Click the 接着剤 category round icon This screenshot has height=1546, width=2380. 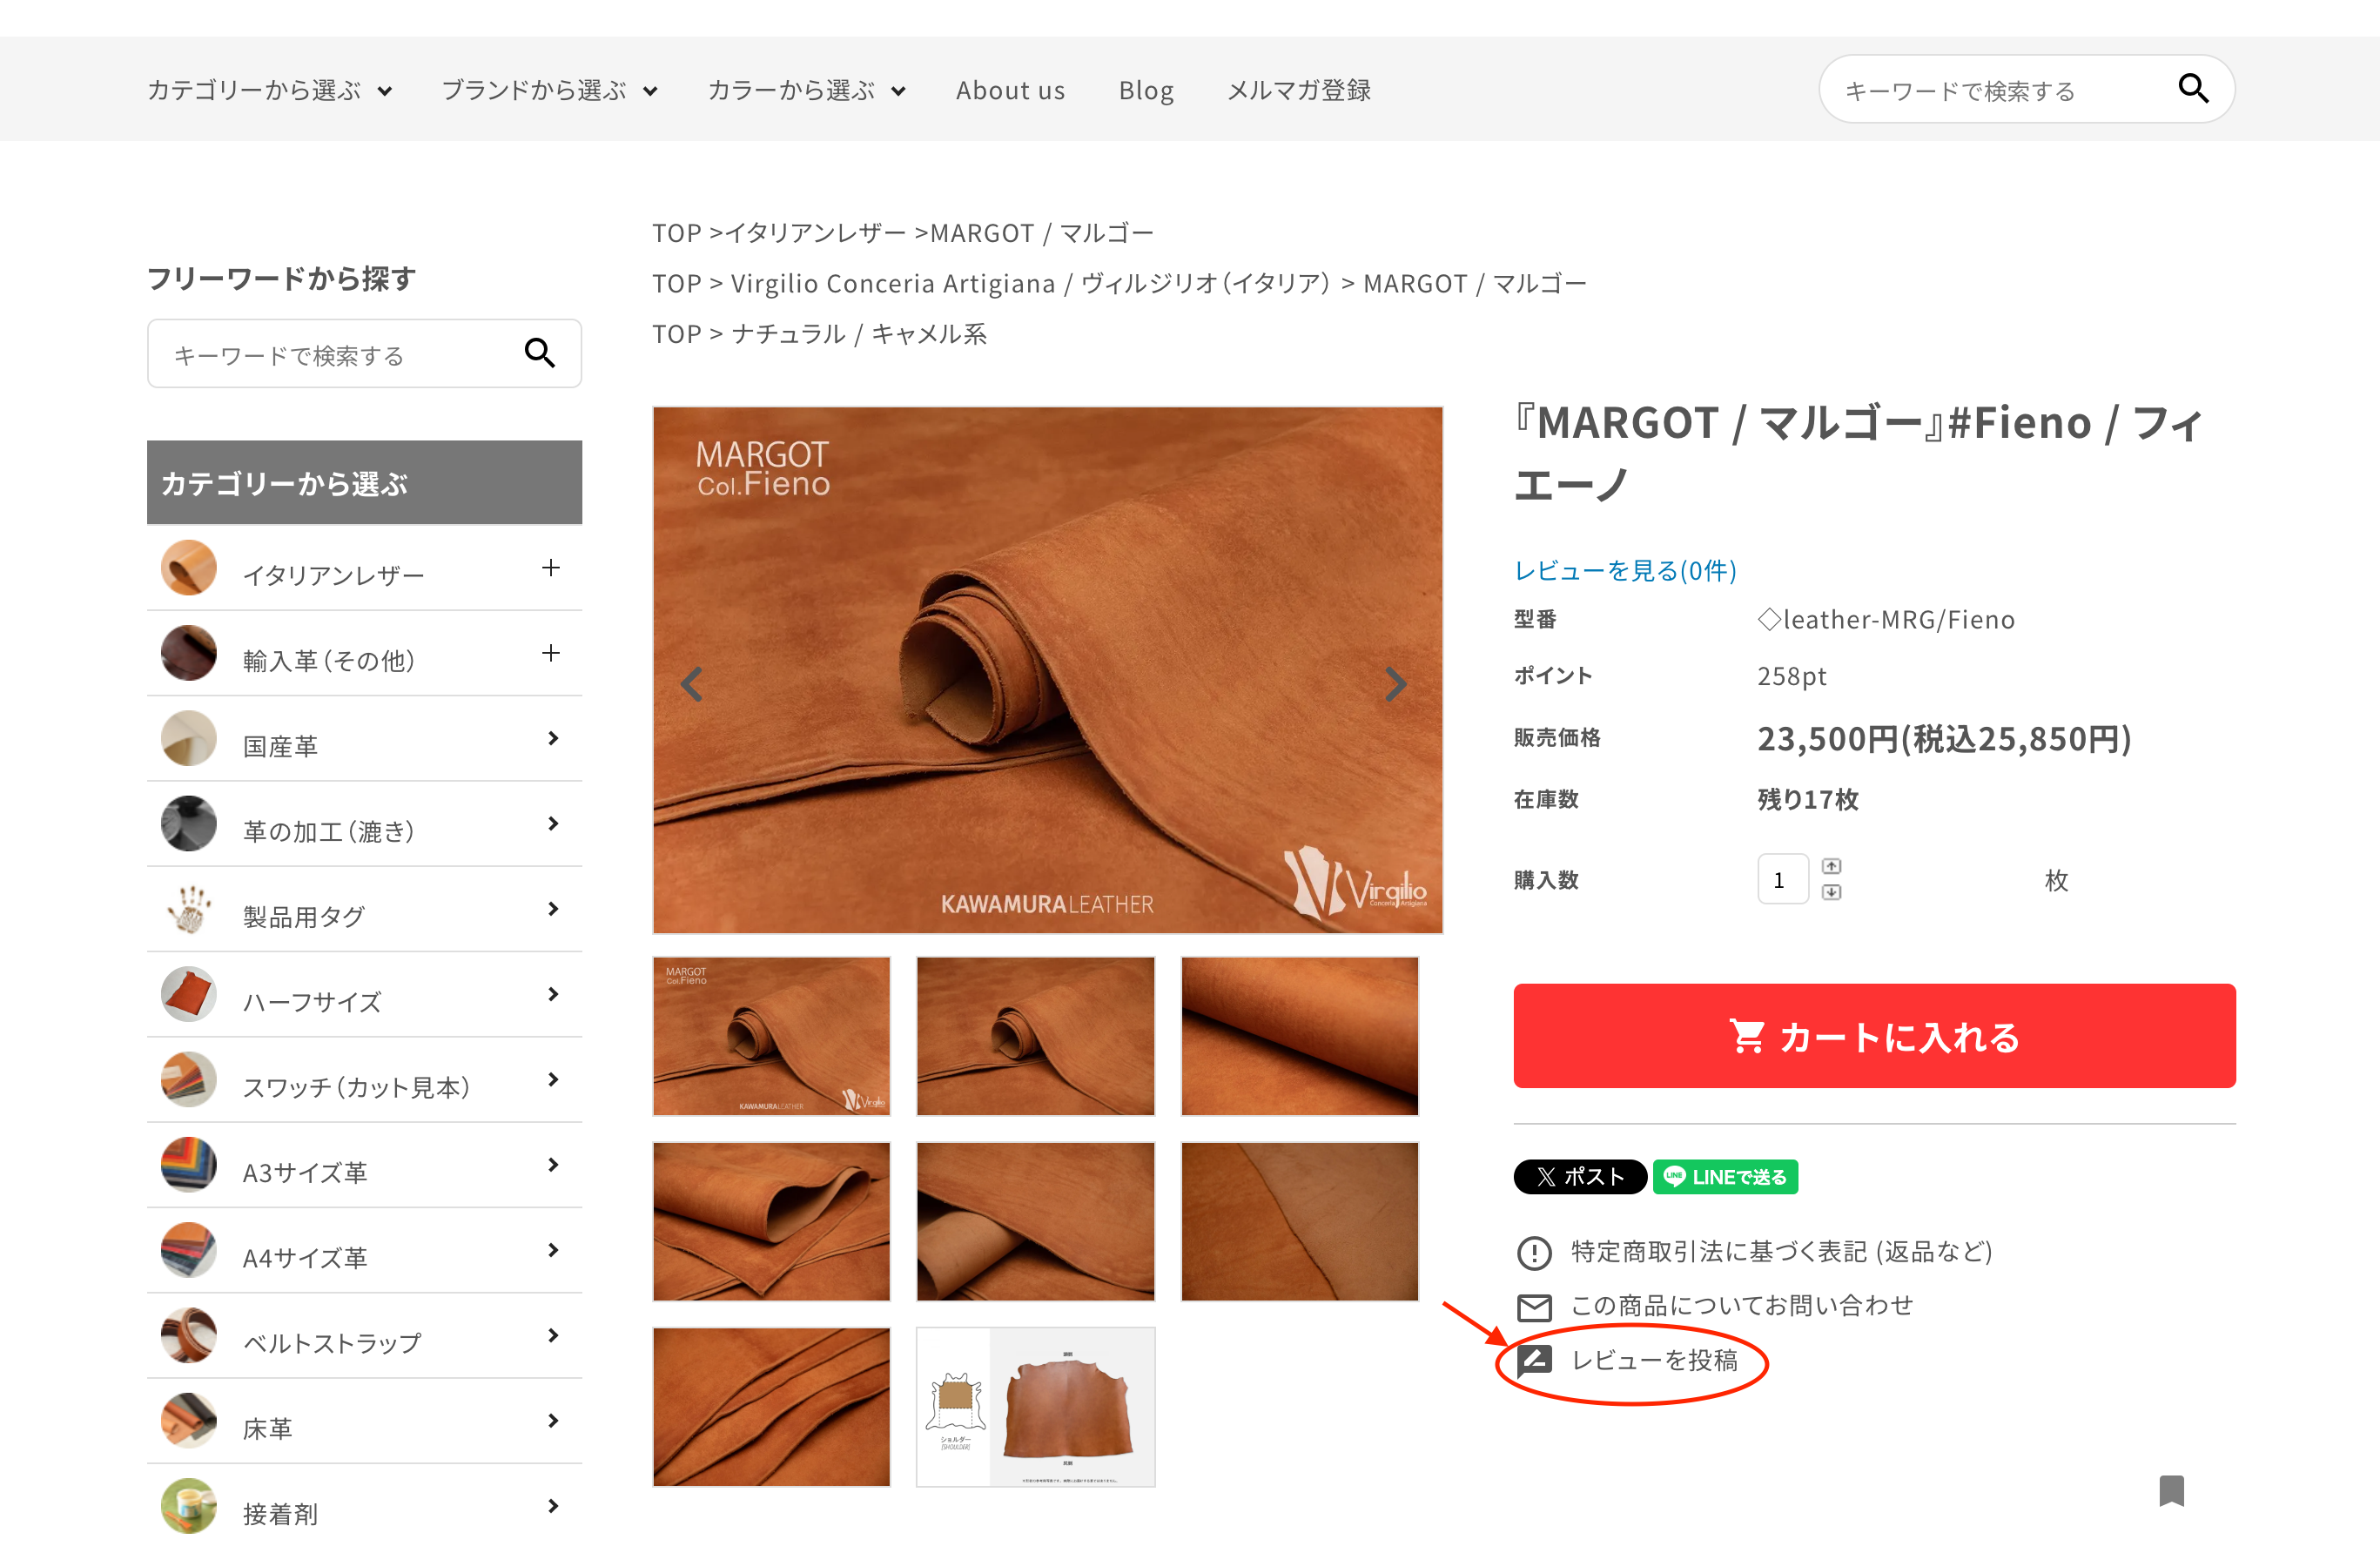pyautogui.click(x=189, y=1506)
